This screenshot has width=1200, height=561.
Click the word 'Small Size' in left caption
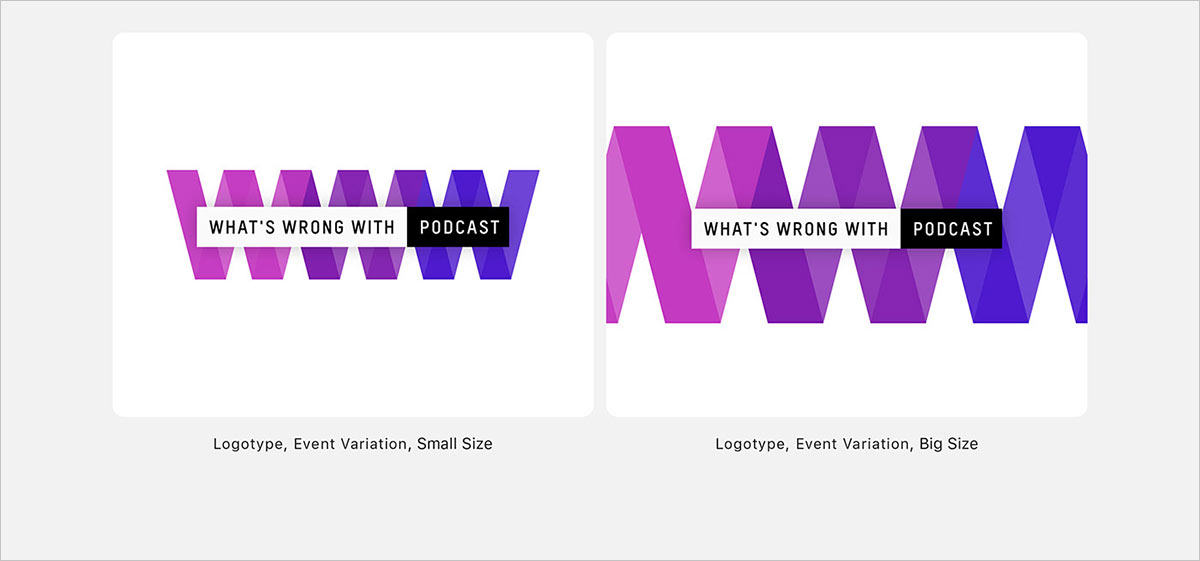[x=455, y=443]
